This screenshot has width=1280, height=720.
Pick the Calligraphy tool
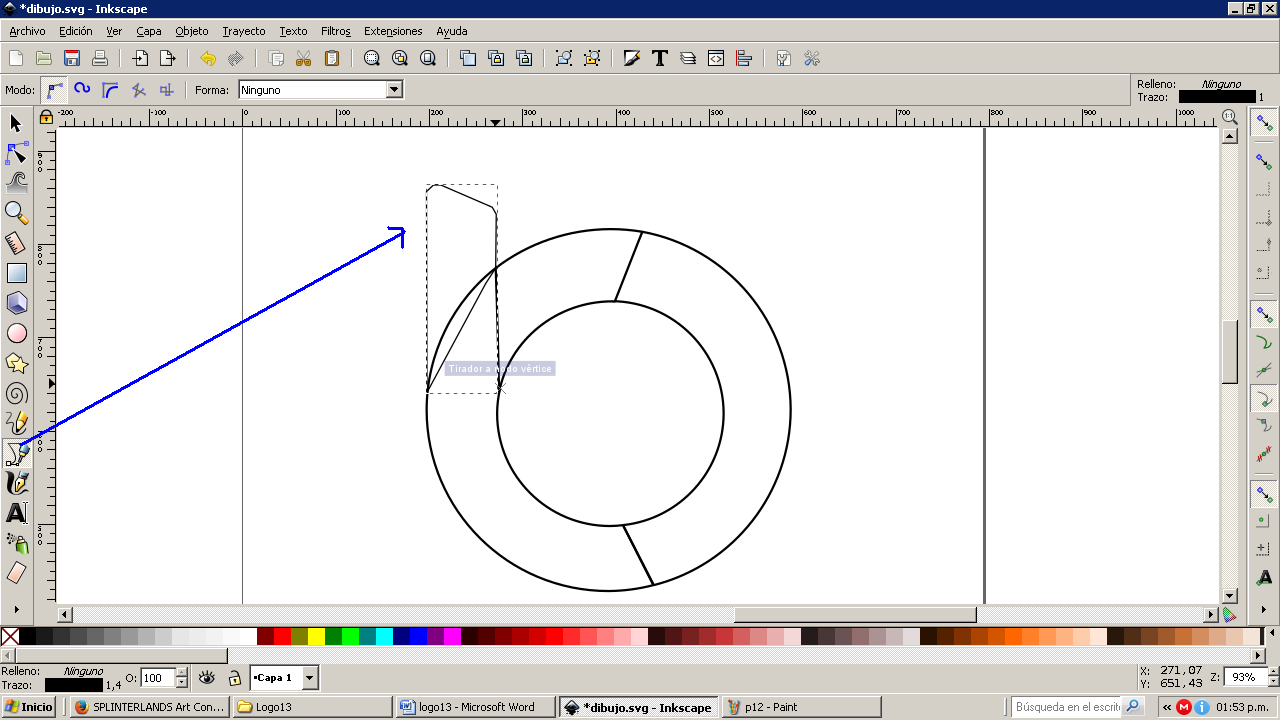[x=16, y=483]
